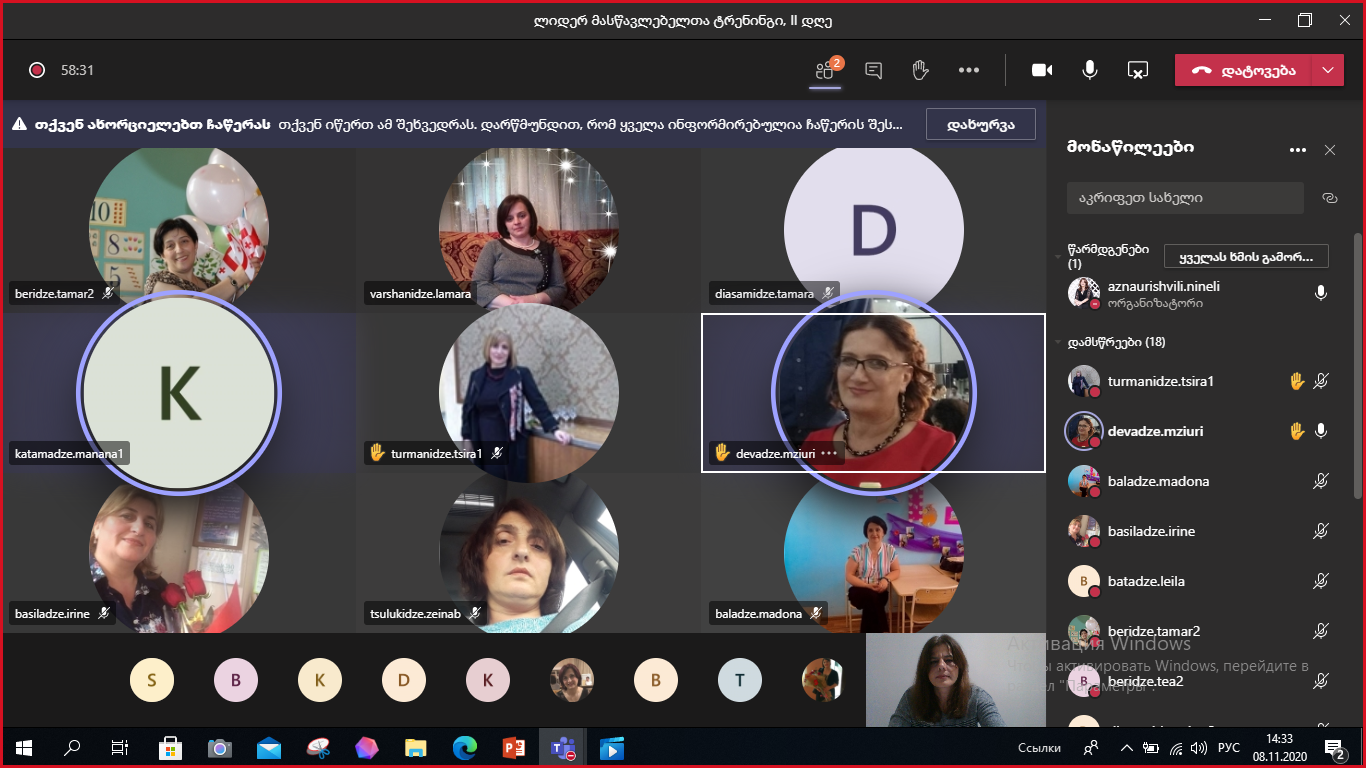Open the meeting chat conversation icon

tap(873, 70)
